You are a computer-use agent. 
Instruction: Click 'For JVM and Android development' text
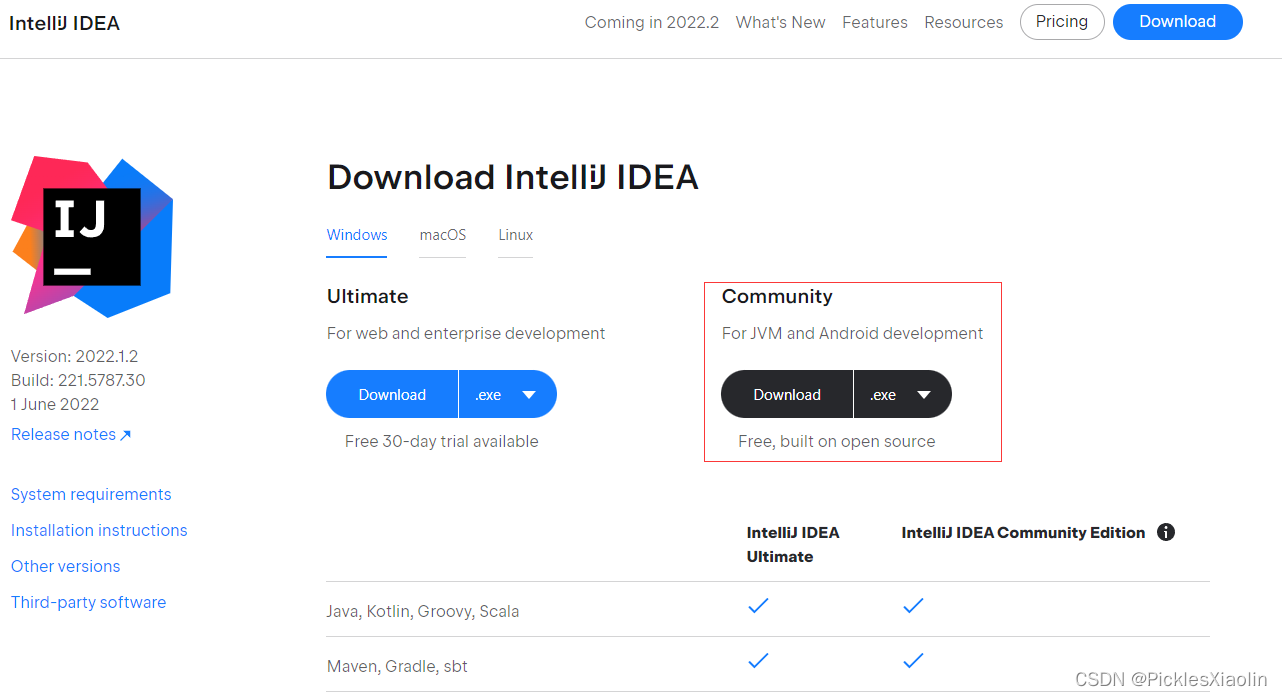pos(853,333)
